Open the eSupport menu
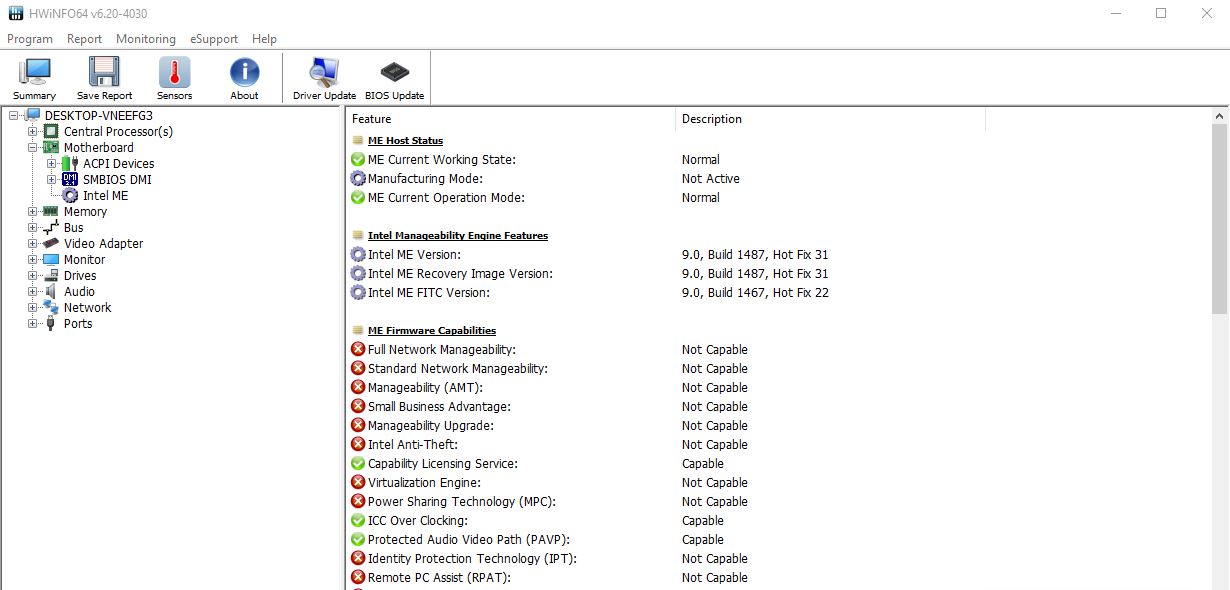This screenshot has width=1230, height=590. [x=214, y=39]
